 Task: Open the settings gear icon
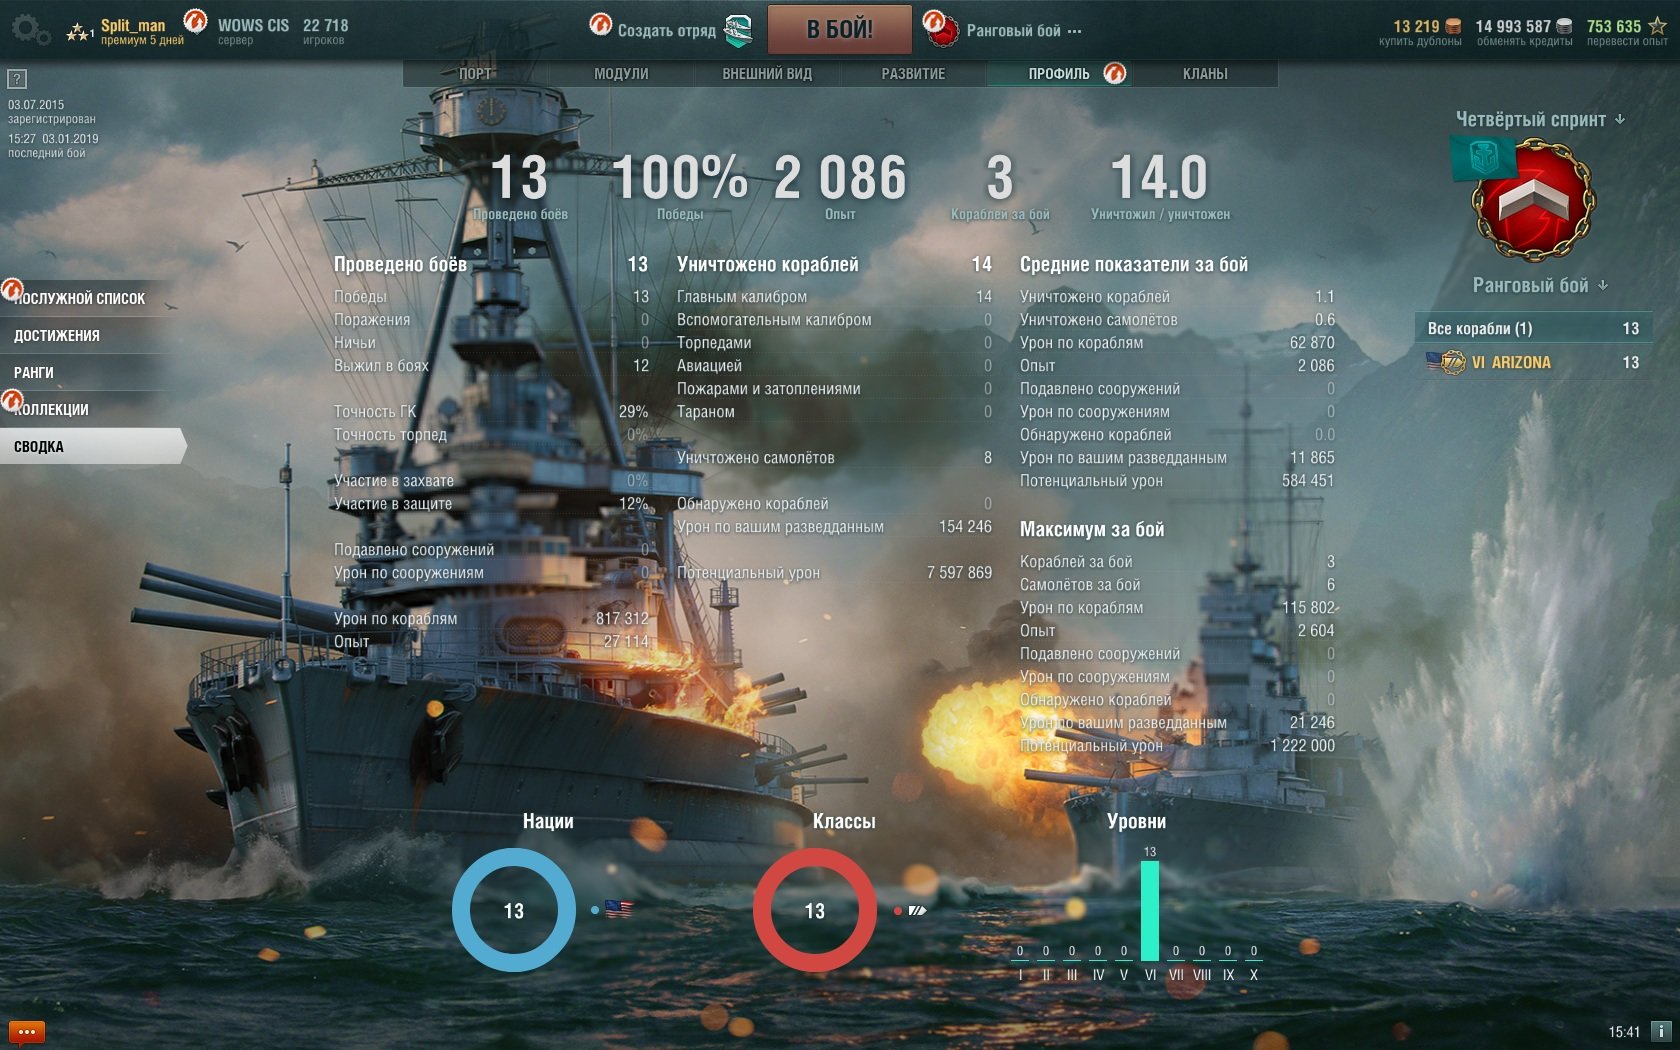[x=28, y=29]
